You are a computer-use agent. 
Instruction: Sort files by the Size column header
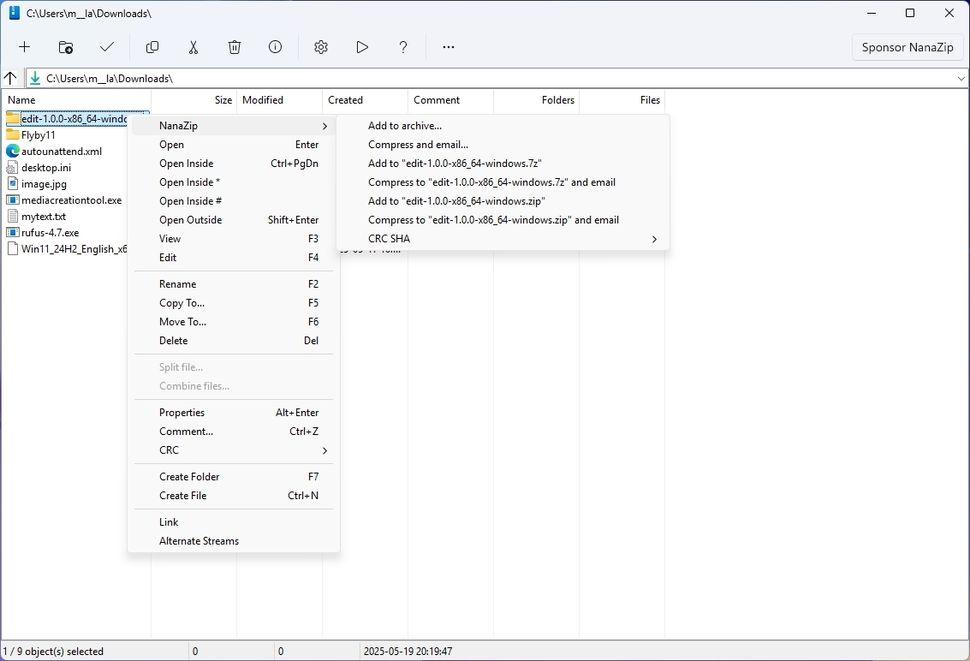(x=222, y=100)
